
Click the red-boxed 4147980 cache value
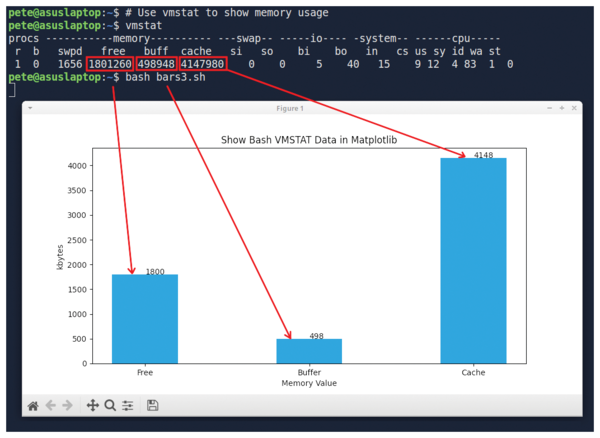click(x=203, y=64)
